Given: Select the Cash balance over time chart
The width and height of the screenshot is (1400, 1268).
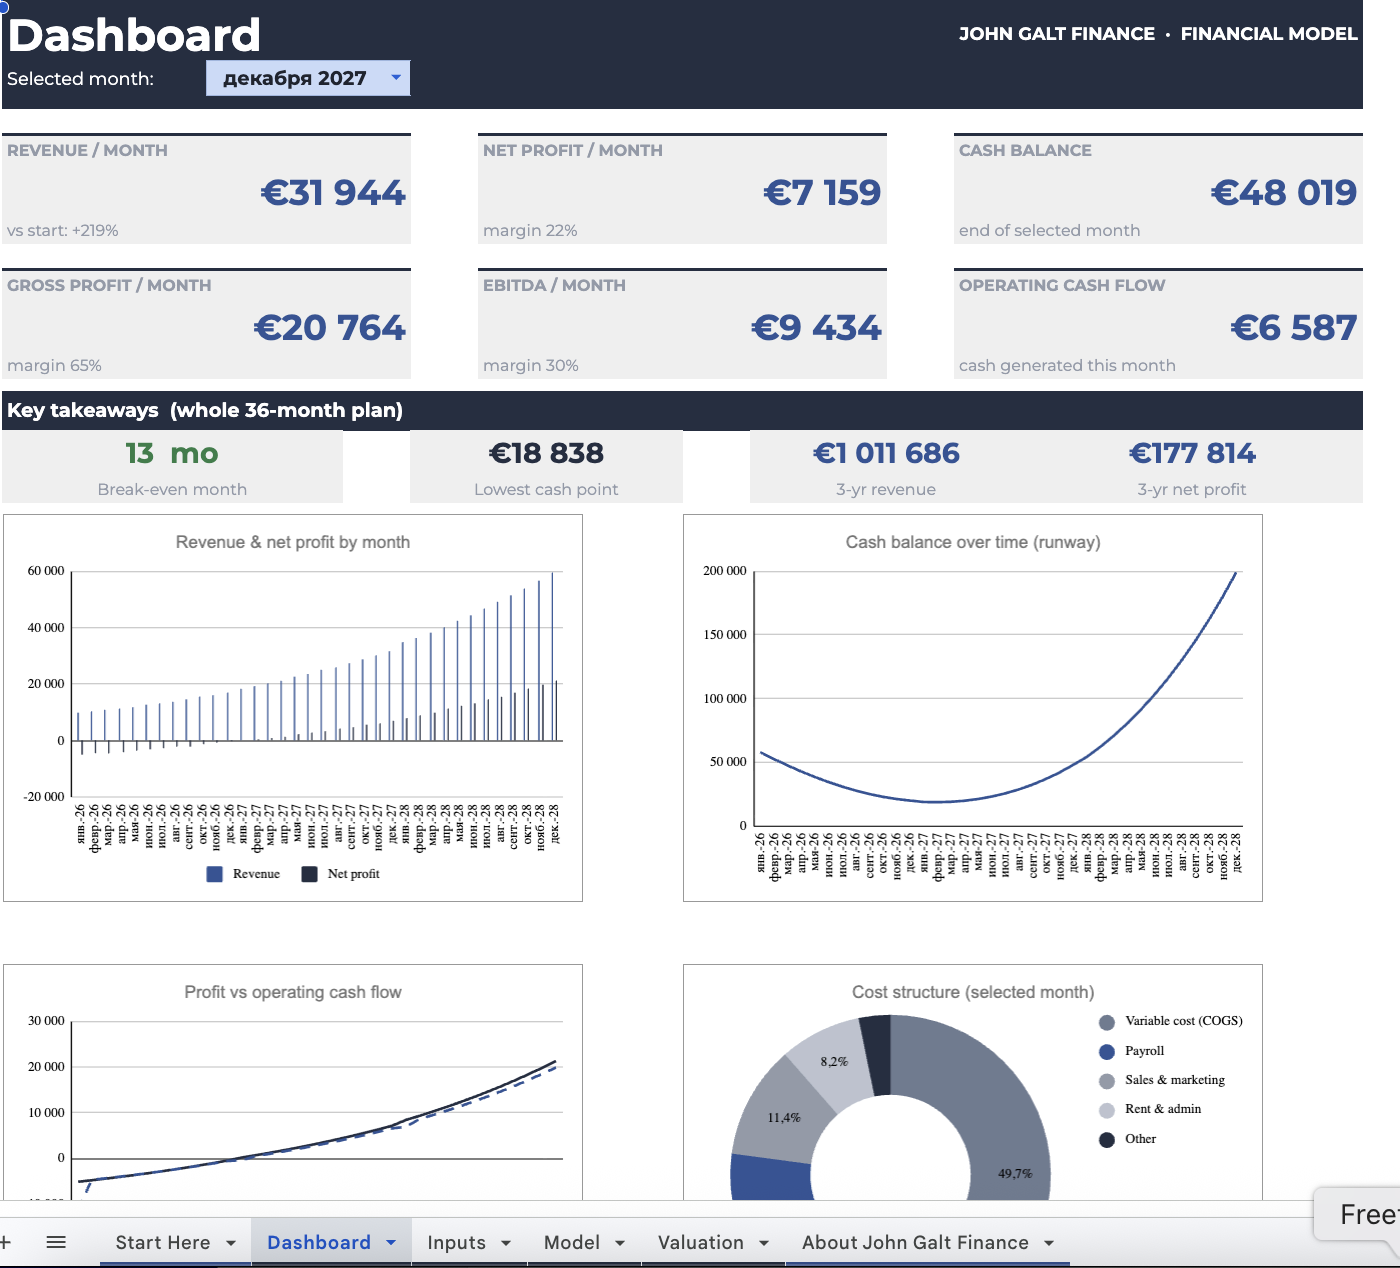Looking at the screenshot, I should click(x=973, y=708).
